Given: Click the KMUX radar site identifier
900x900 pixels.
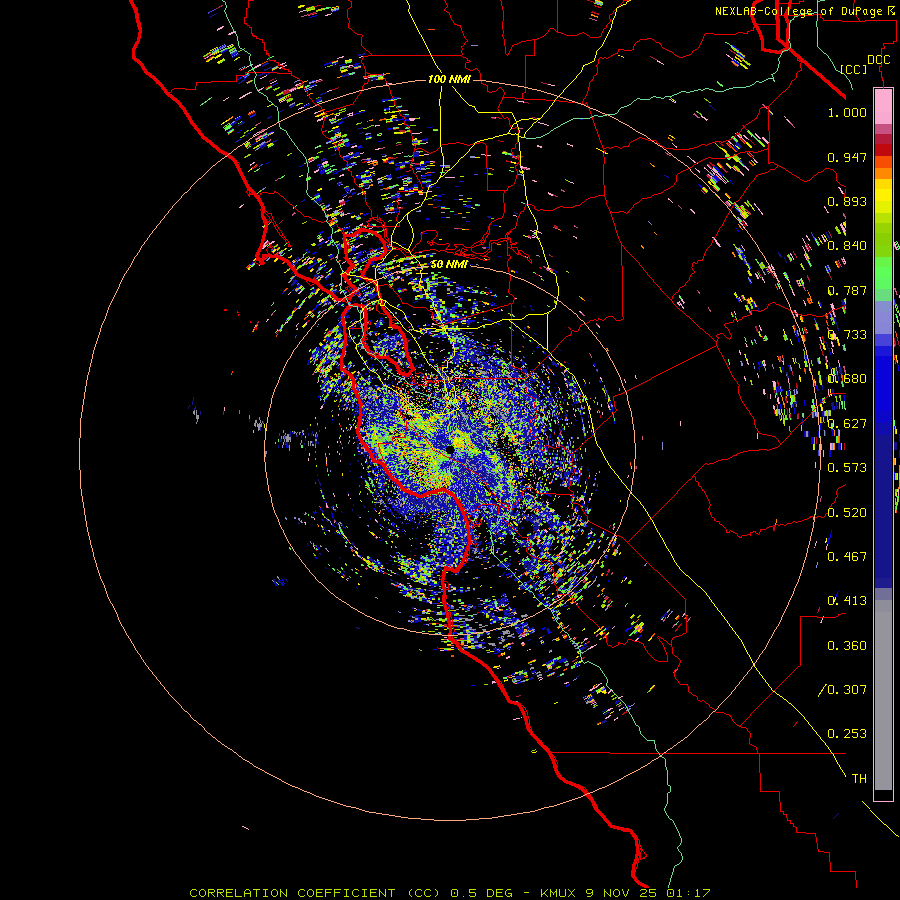Looking at the screenshot, I should point(558,893).
